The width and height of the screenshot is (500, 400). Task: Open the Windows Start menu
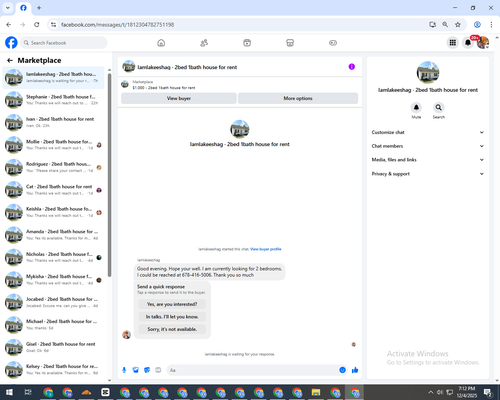point(9,392)
